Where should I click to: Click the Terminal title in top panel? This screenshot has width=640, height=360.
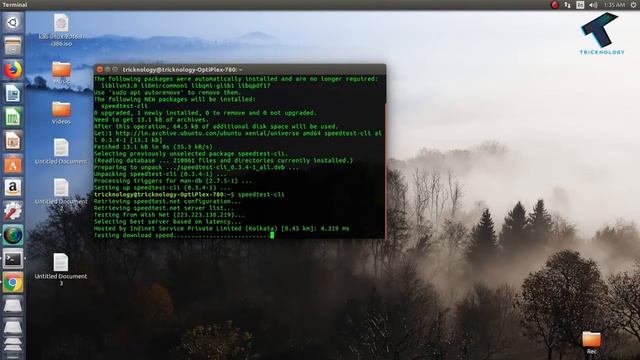(15, 5)
